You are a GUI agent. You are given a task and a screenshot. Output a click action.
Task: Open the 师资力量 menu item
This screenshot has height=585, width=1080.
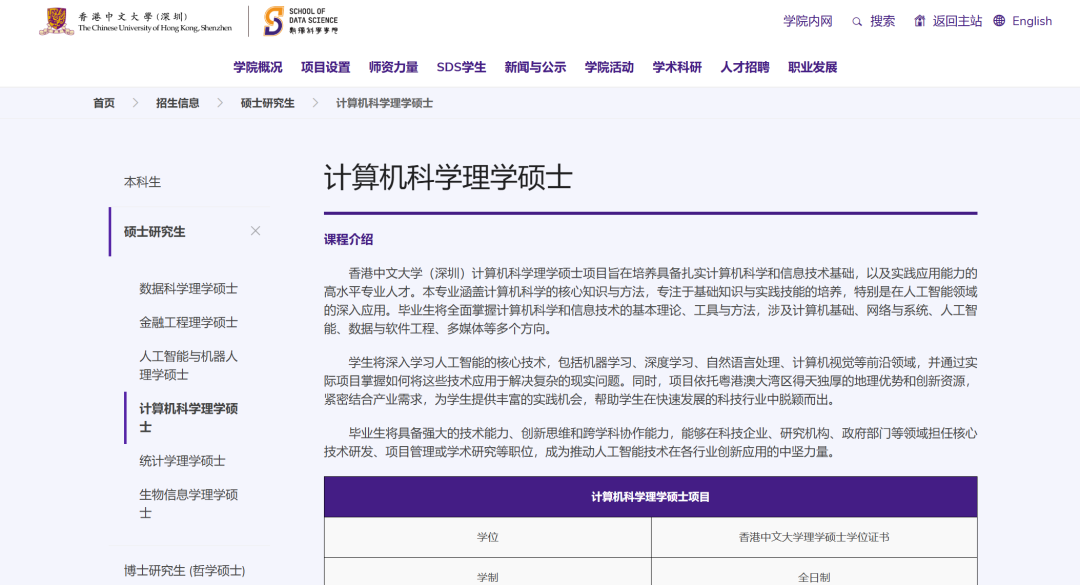point(393,66)
